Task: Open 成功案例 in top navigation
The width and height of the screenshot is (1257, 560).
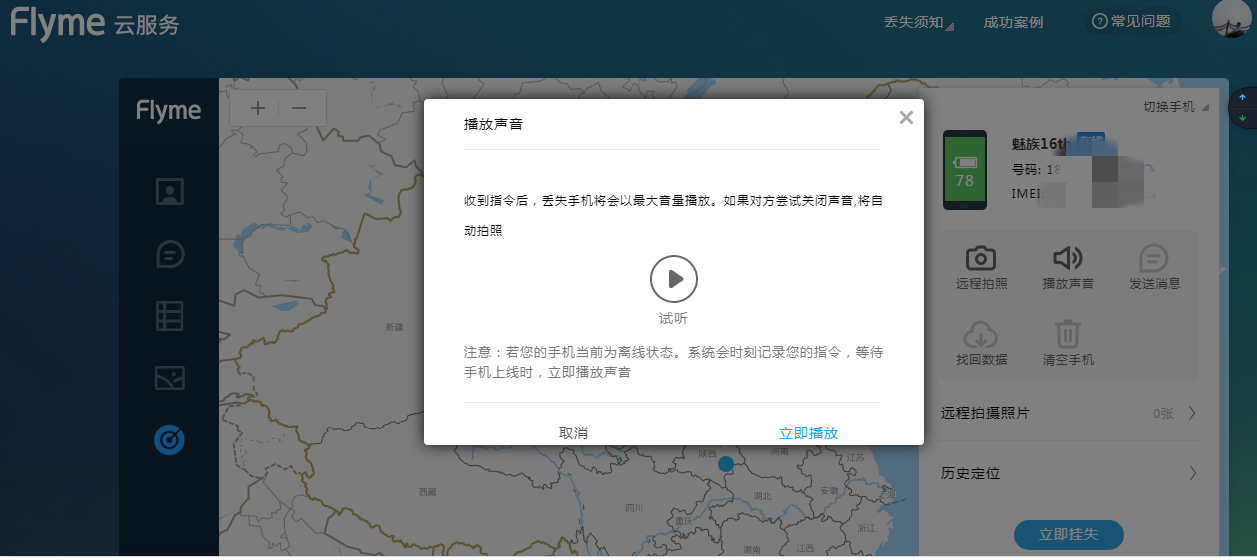Action: coord(1013,22)
